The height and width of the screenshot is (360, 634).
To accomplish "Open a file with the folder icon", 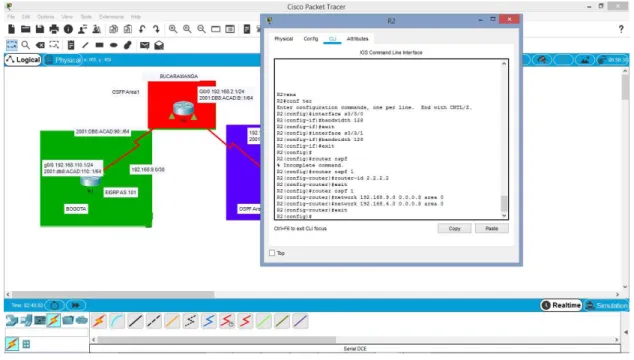I will 25,29.
